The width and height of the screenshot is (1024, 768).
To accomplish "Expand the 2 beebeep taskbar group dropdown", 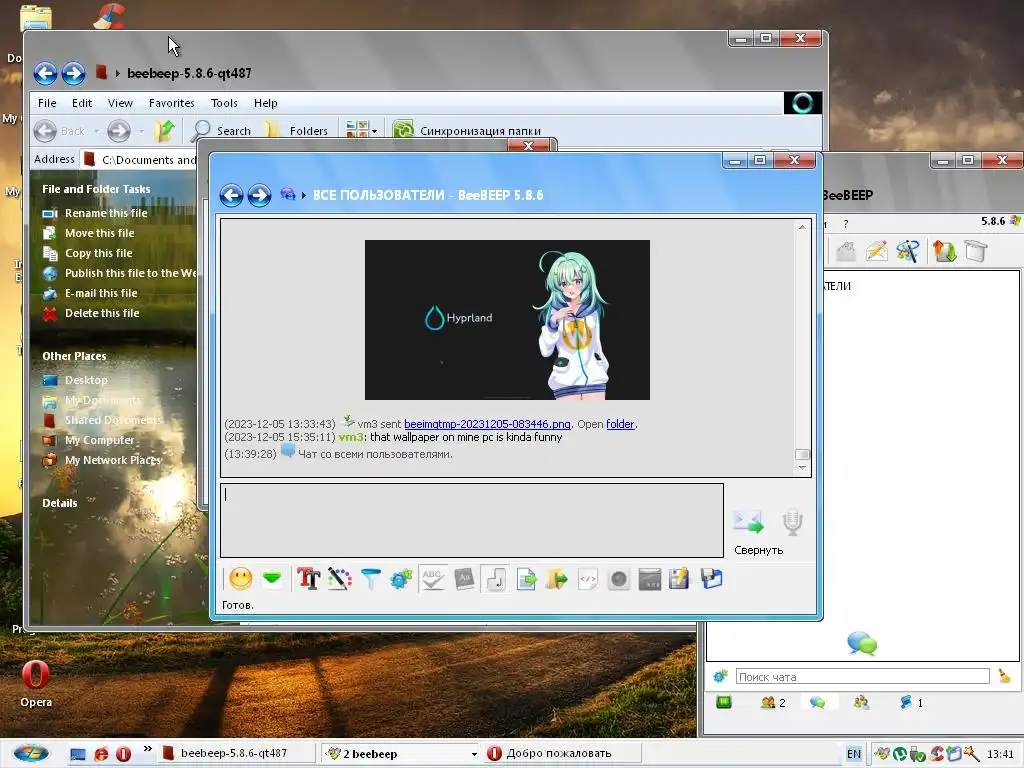I will point(474,754).
